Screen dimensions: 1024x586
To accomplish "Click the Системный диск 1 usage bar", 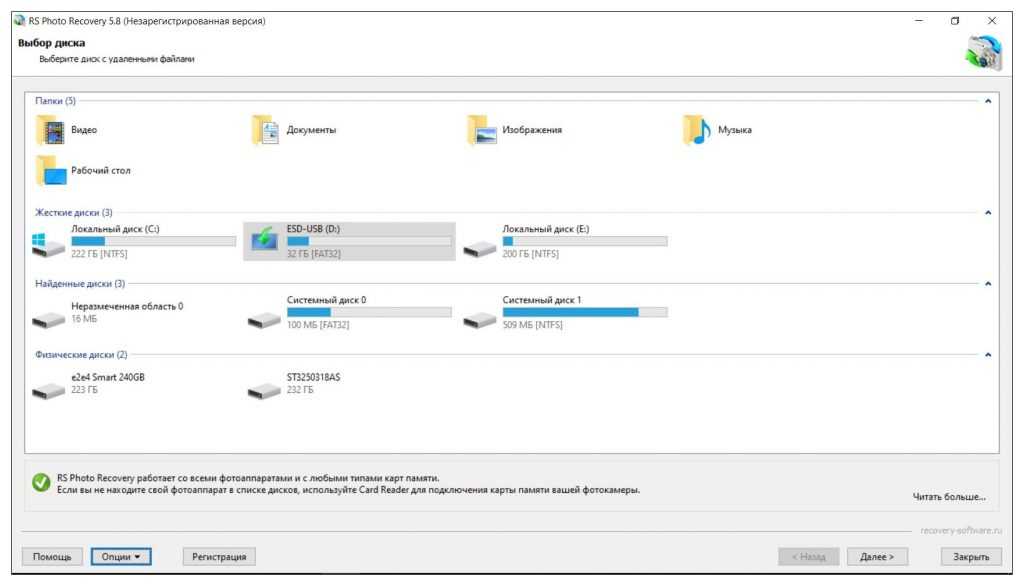I will pos(584,312).
